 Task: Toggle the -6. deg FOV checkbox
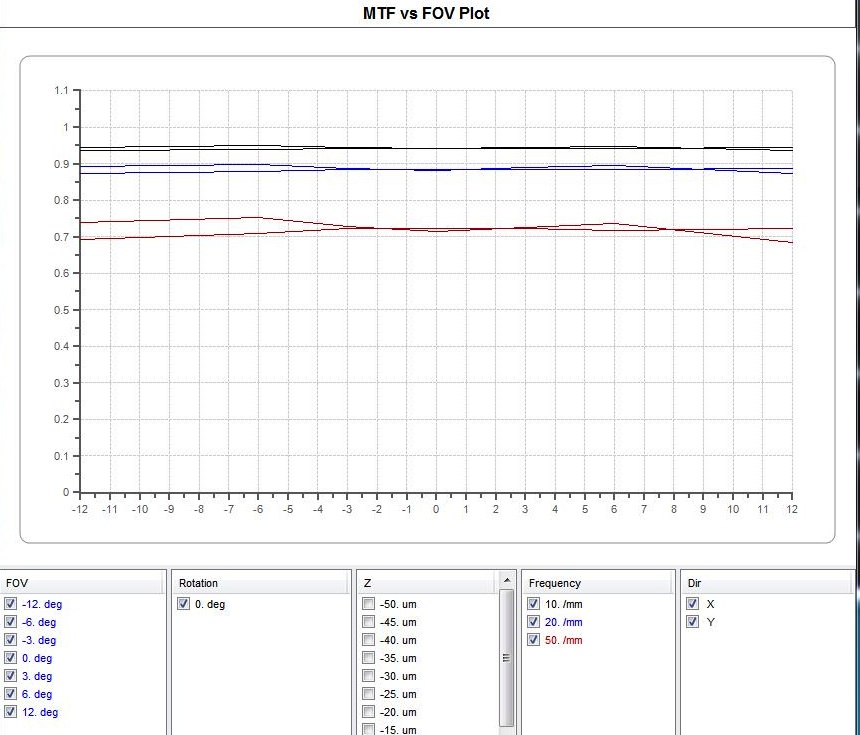coord(11,622)
